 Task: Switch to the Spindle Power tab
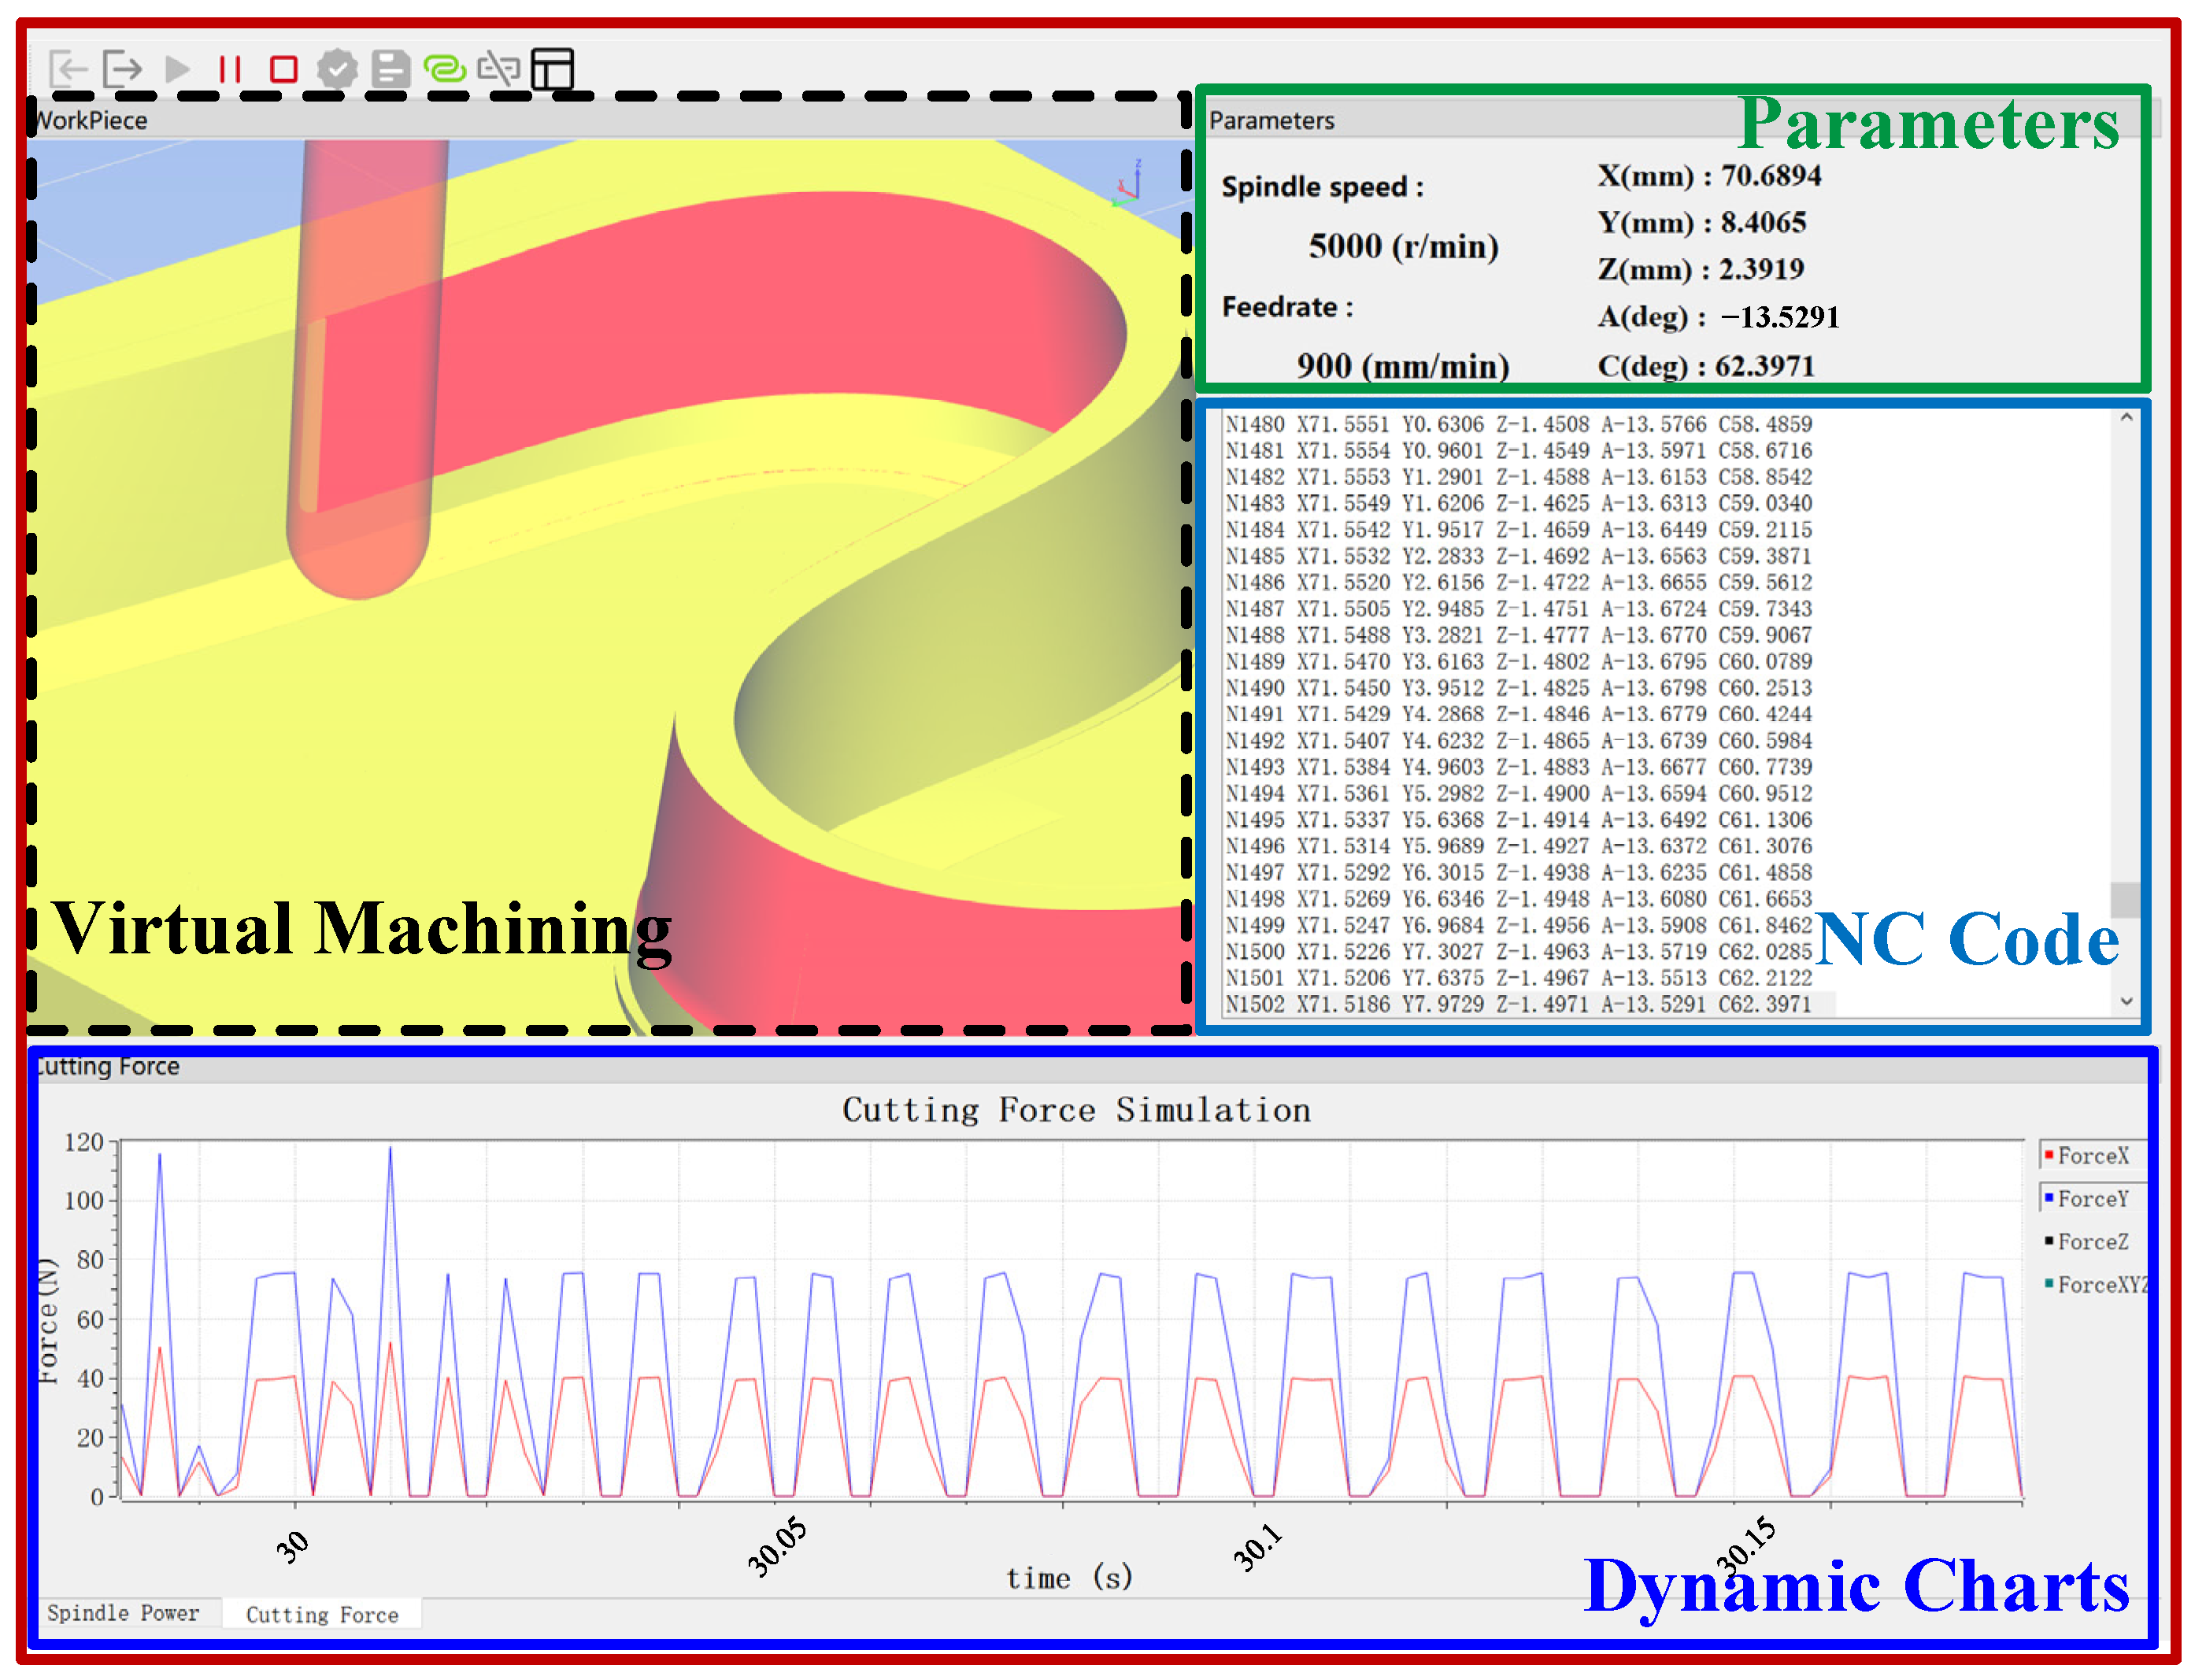pyautogui.click(x=123, y=1613)
